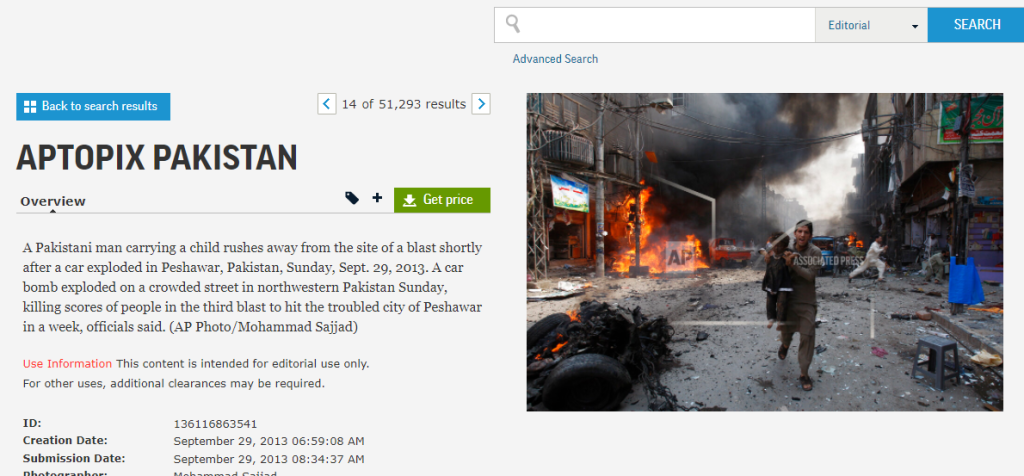
Task: Click the photo caption description text
Action: pyautogui.click(x=252, y=287)
